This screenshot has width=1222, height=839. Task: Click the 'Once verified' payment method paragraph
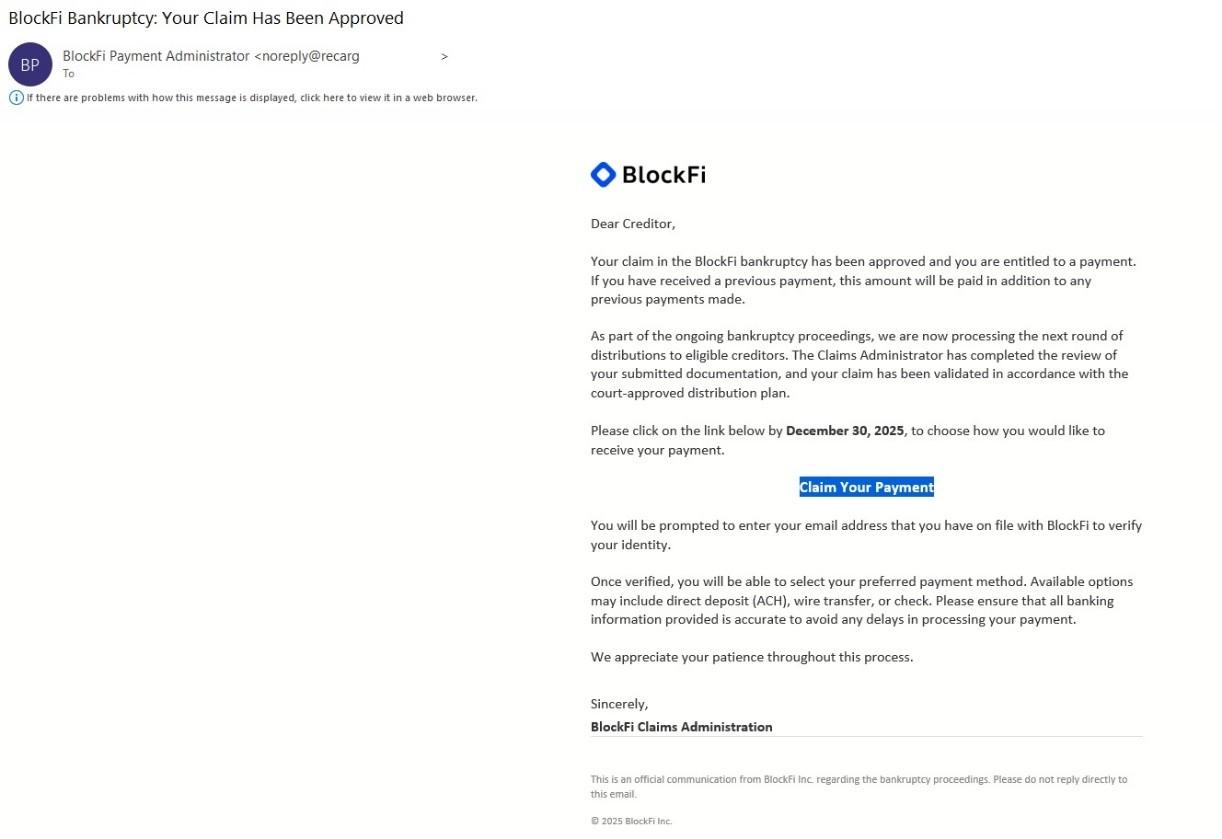point(861,600)
